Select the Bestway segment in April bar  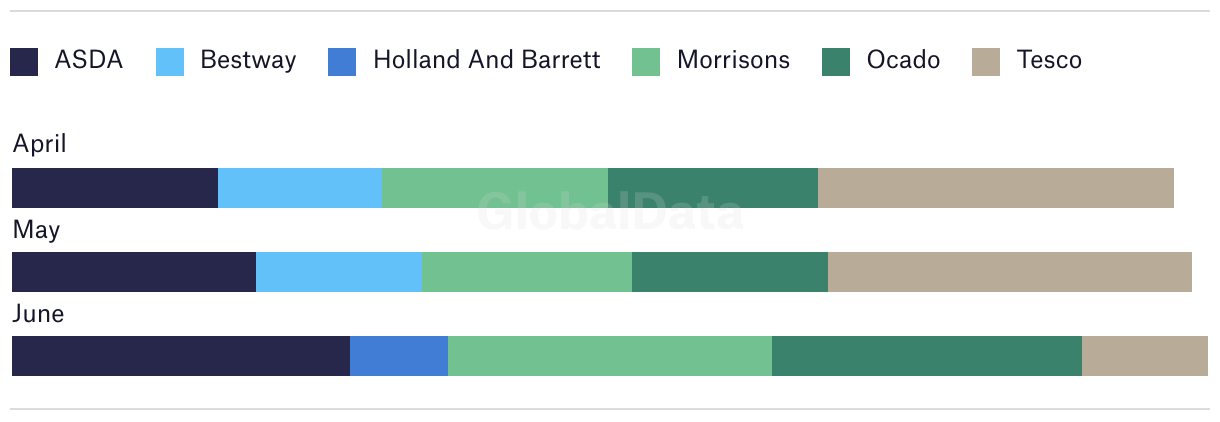(300, 188)
